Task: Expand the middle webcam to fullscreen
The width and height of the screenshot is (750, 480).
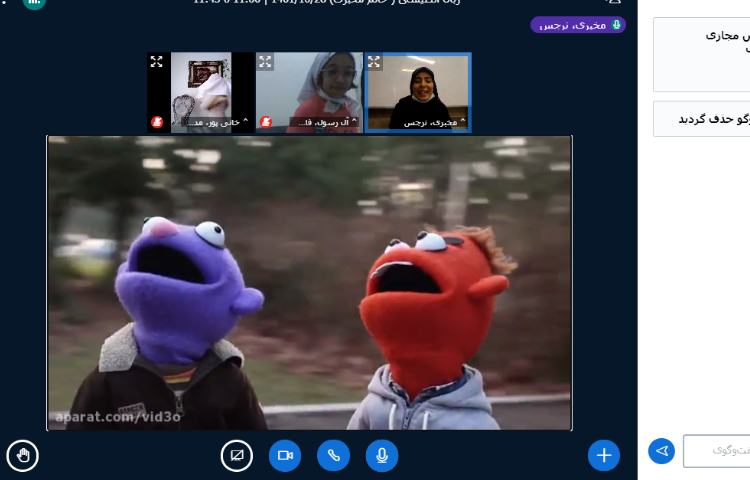Action: click(x=265, y=62)
